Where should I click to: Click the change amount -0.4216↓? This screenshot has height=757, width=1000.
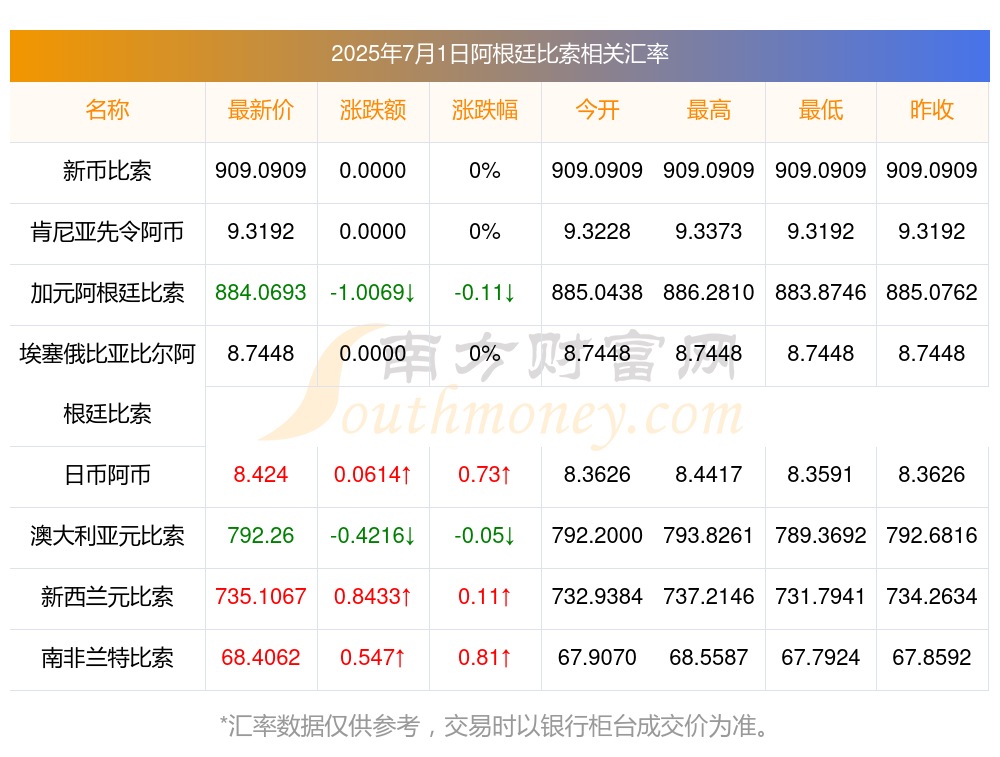(x=373, y=536)
